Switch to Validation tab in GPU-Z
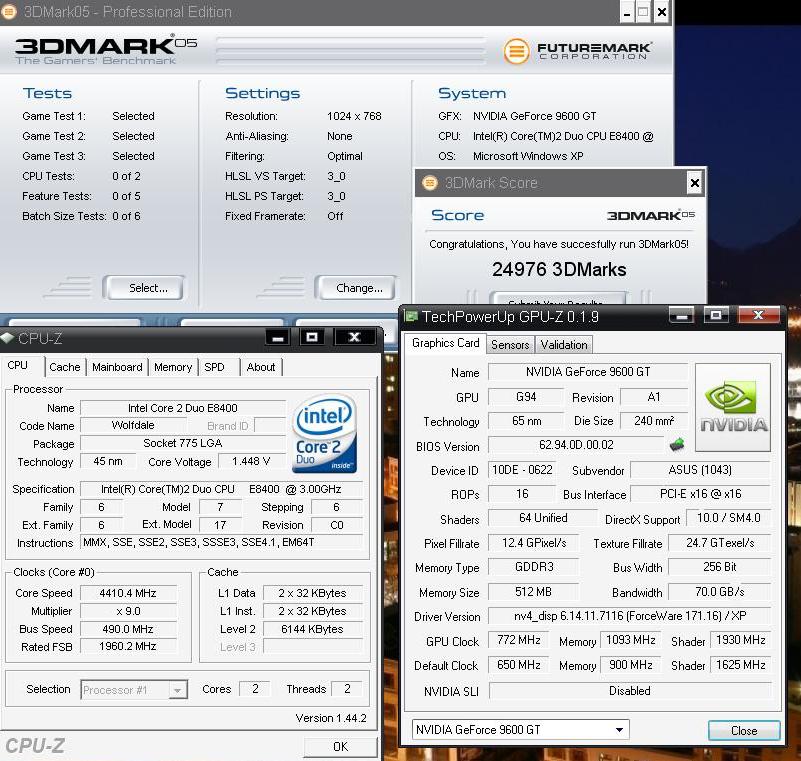Screen dimensions: 801x761 (564, 345)
